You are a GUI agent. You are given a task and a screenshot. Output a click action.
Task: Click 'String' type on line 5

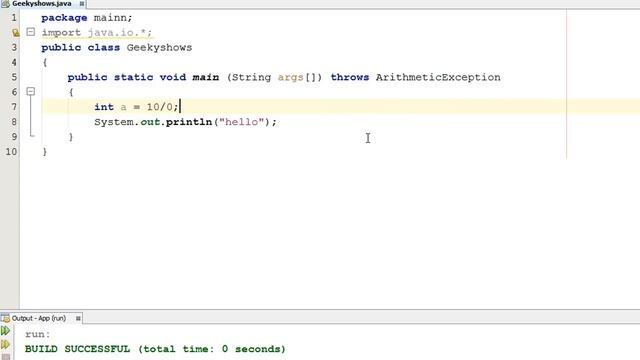(x=251, y=78)
